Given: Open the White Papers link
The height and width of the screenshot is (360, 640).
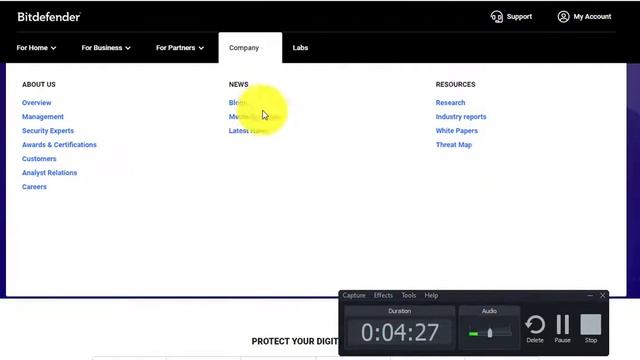Looking at the screenshot, I should click(x=456, y=131).
